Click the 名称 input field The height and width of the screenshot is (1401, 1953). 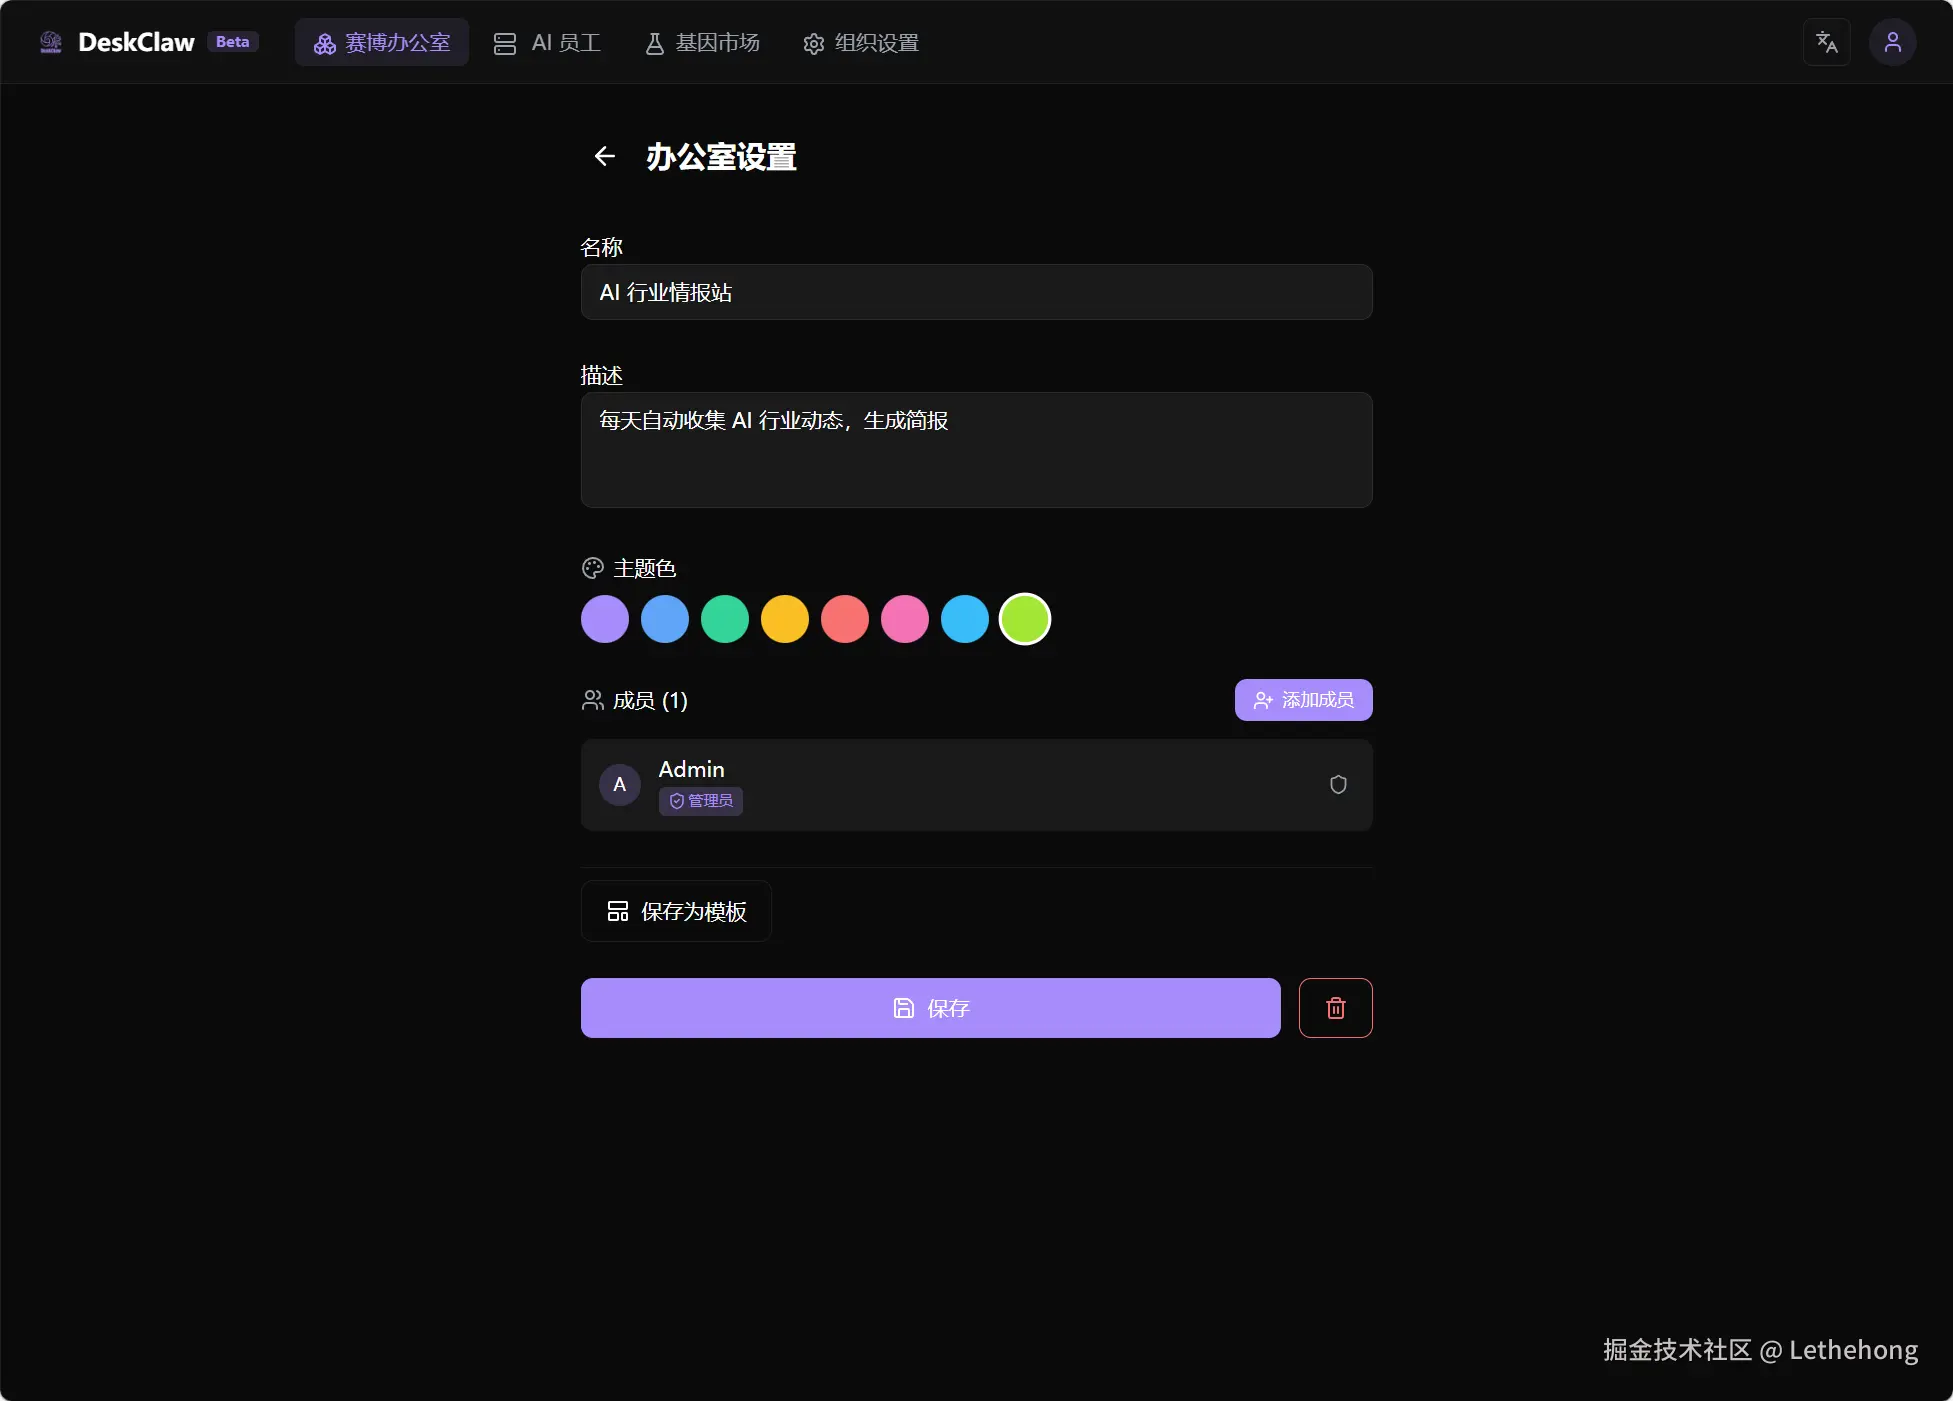[x=976, y=292]
